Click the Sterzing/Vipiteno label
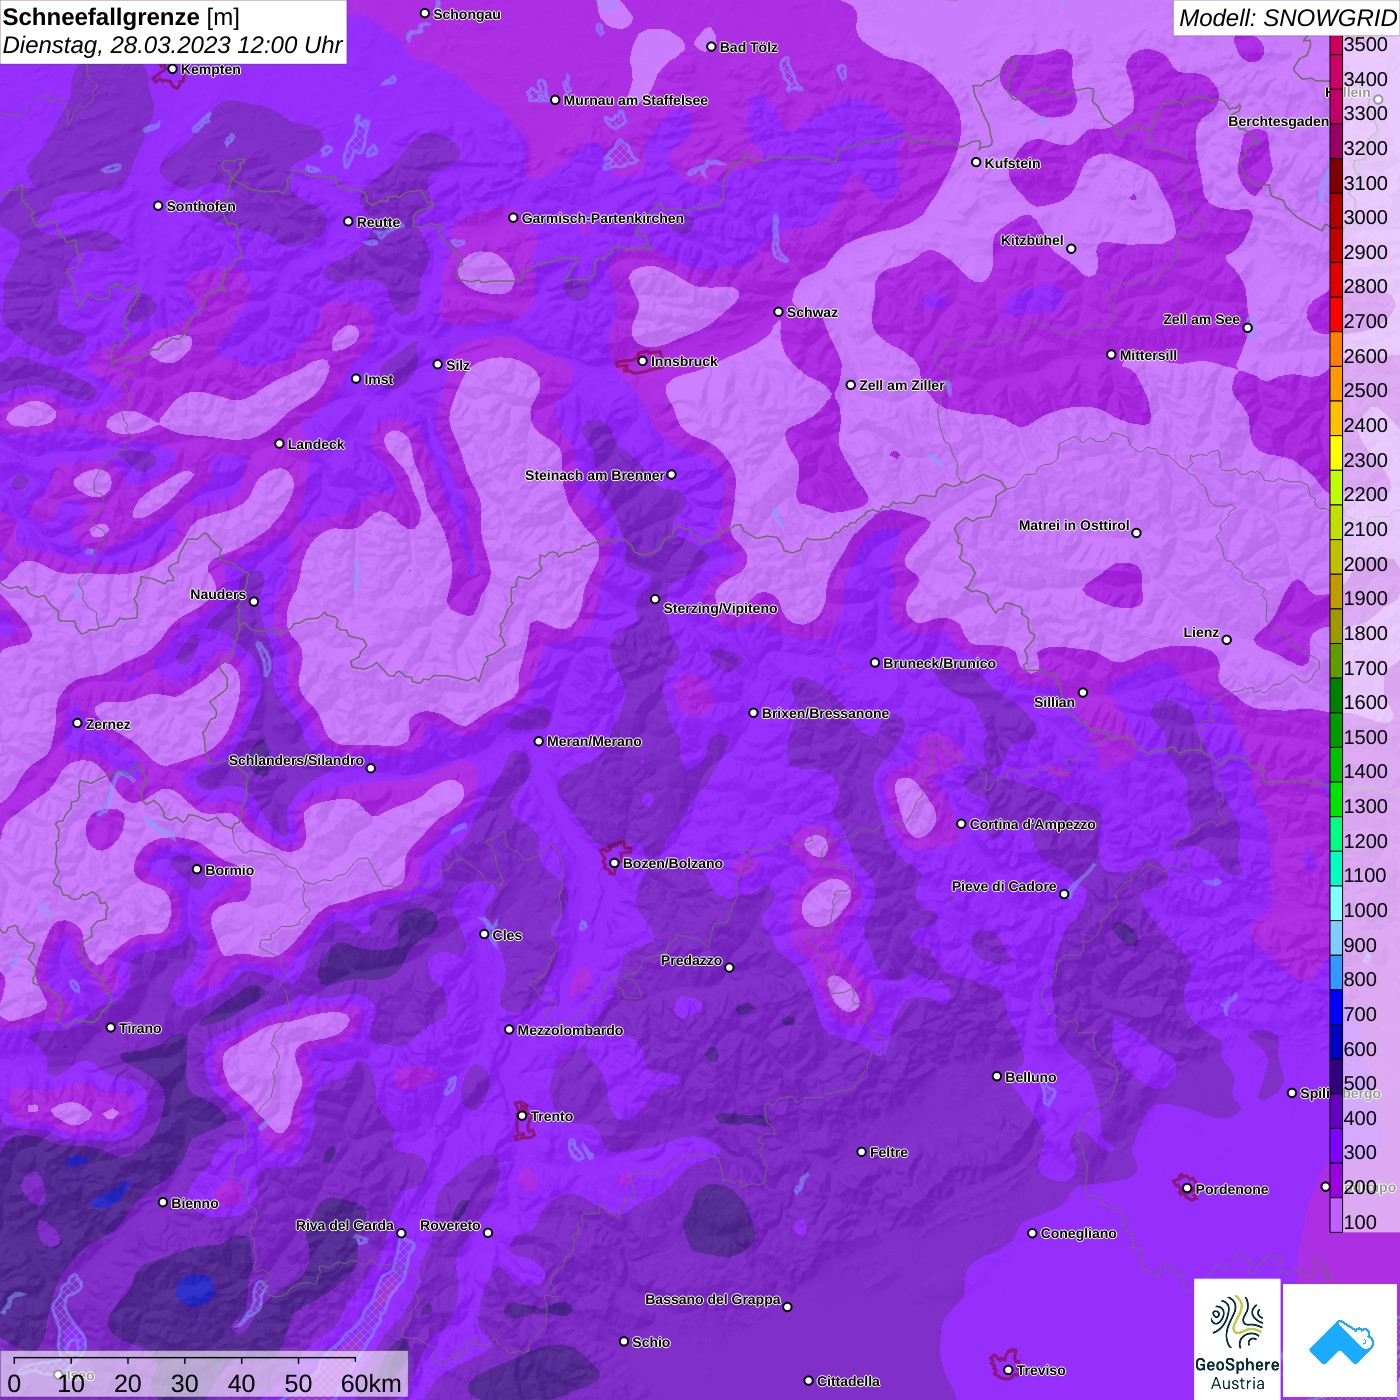 (721, 608)
